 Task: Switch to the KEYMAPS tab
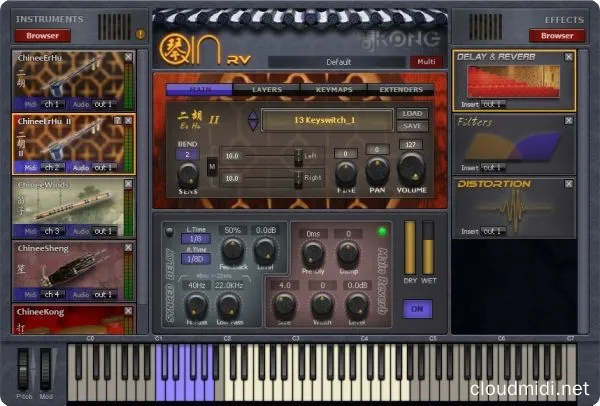pos(334,90)
